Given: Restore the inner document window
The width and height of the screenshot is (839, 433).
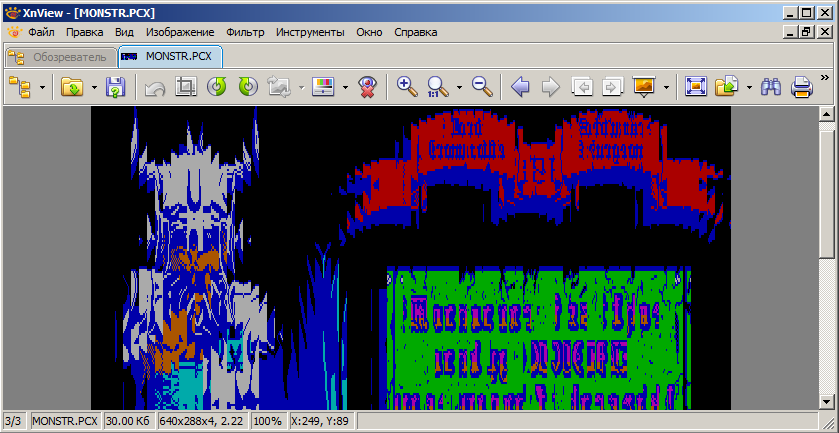Looking at the screenshot, I should point(807,32).
